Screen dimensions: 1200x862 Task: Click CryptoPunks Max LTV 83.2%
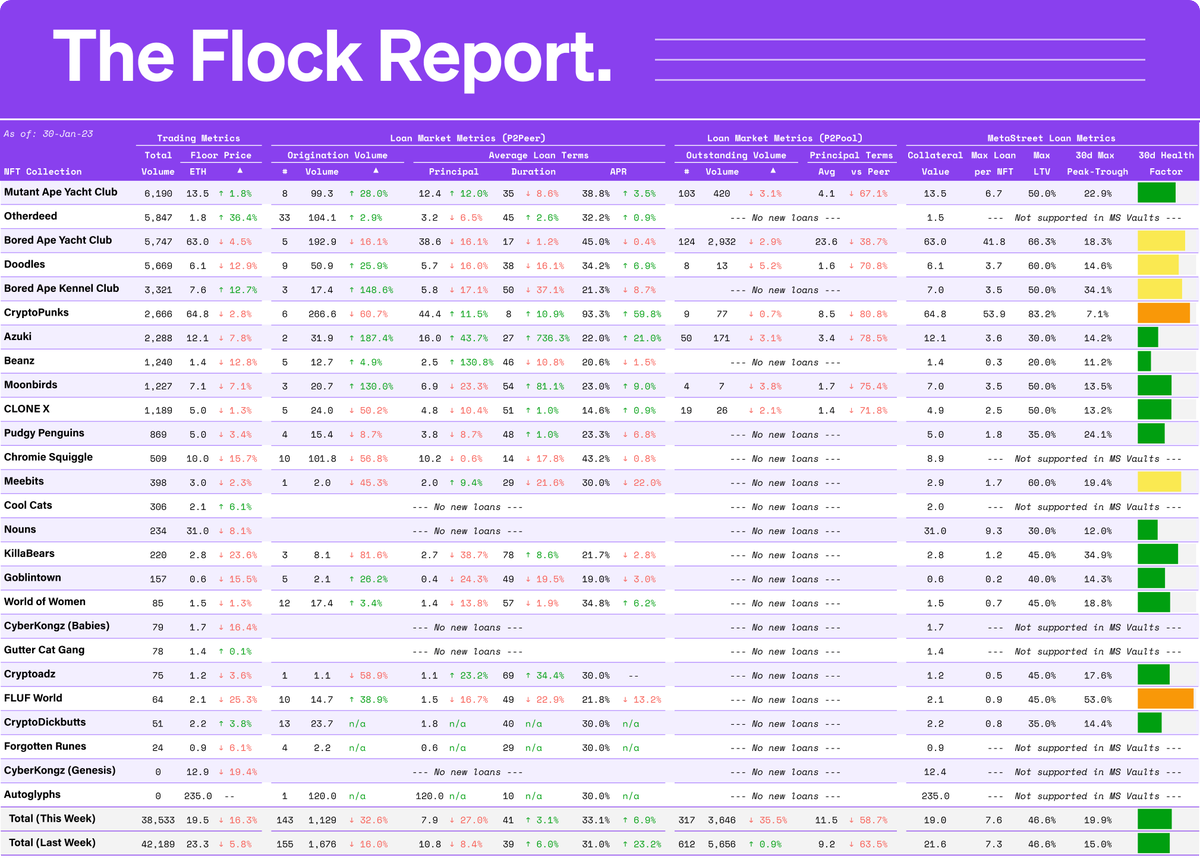[1041, 313]
